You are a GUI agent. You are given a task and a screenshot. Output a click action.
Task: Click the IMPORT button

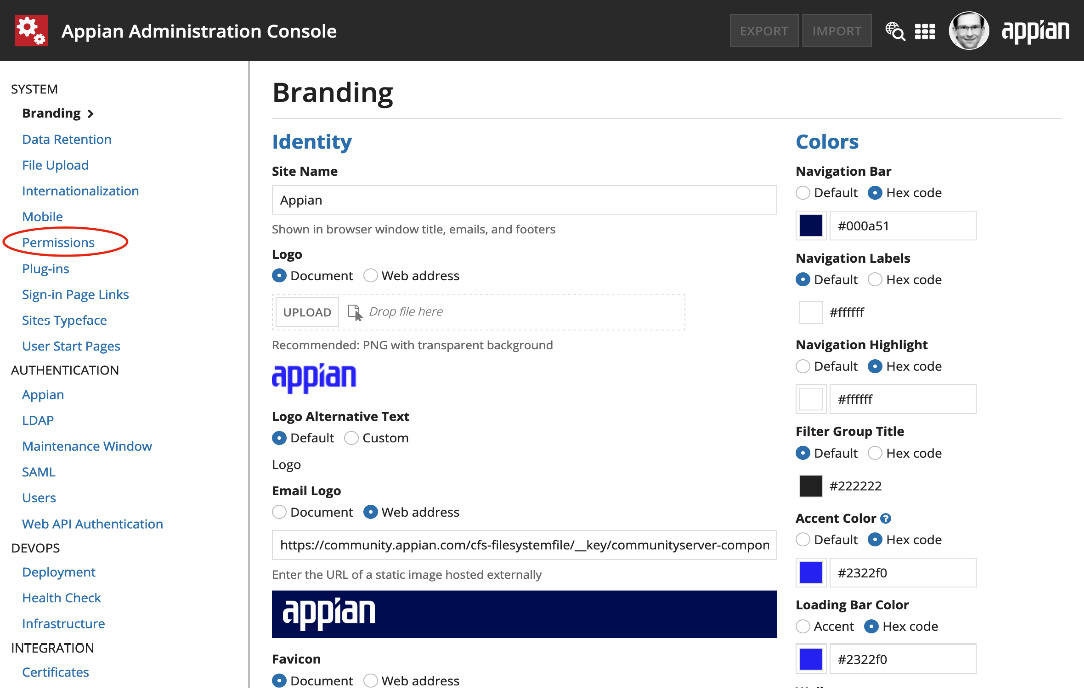837,31
